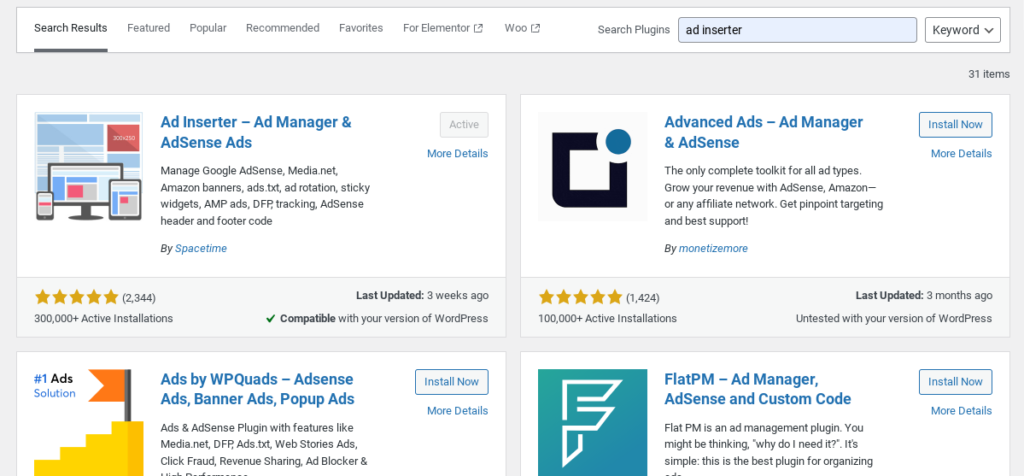
Task: Open the Advanced Ads logo icon
Action: click(593, 167)
